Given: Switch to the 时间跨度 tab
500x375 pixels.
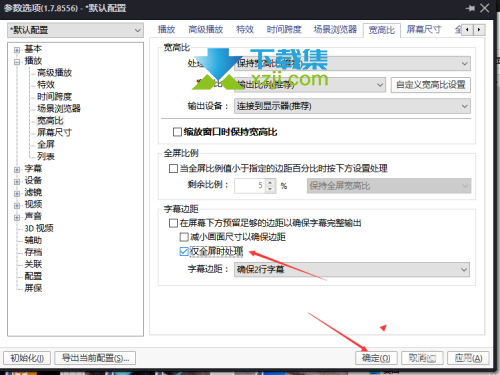Looking at the screenshot, I should point(284,30).
